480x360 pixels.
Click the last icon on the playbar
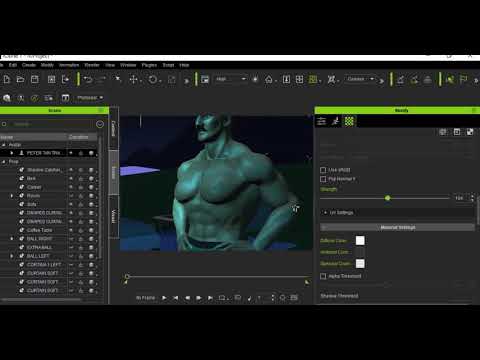pyautogui.click(x=294, y=298)
